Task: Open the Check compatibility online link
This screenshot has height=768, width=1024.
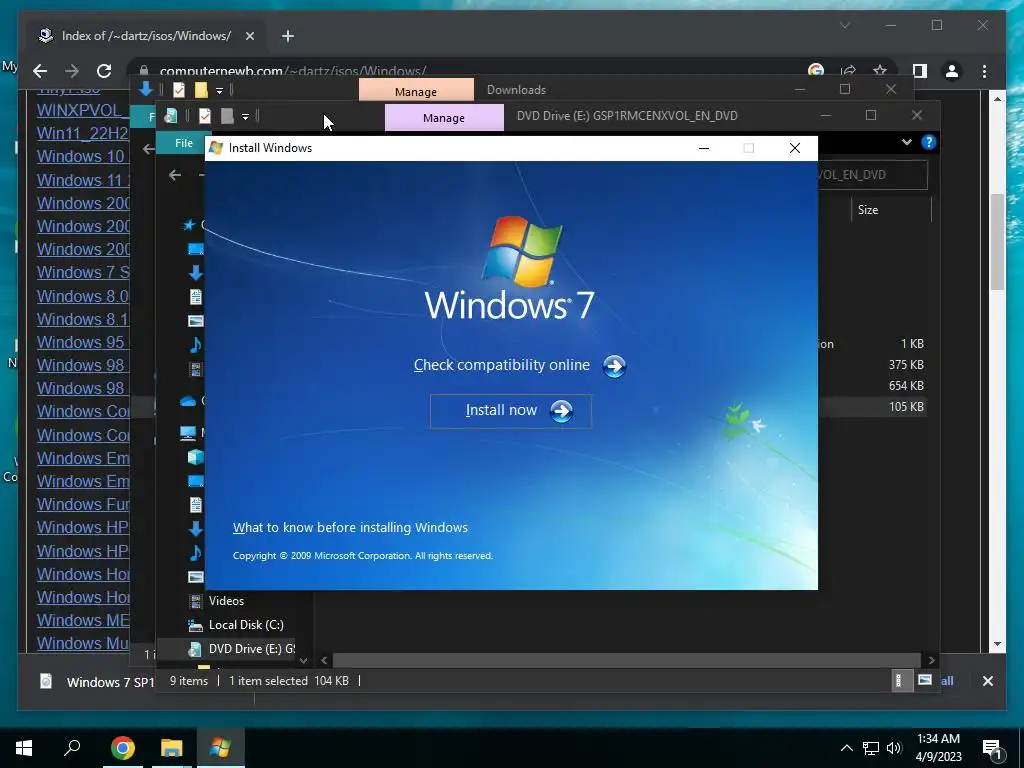Action: [x=502, y=365]
